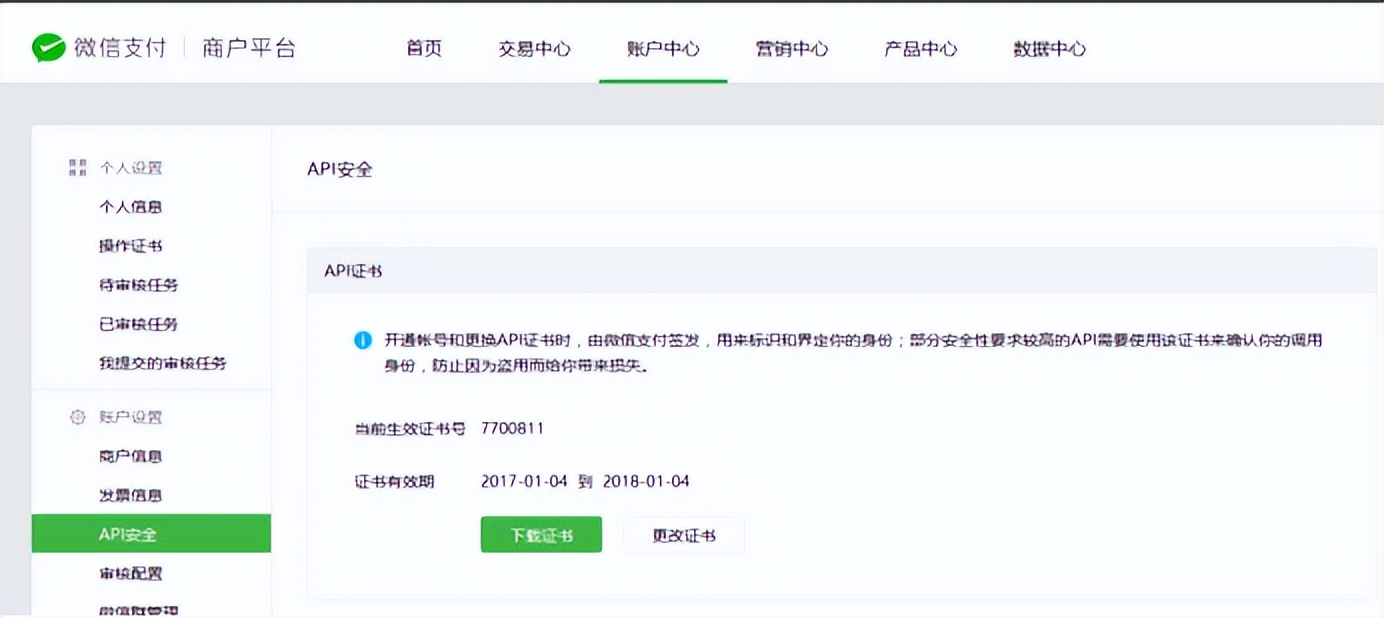This screenshot has width=1384, height=618.
Task: Click the 下载证书 button
Action: (x=541, y=534)
